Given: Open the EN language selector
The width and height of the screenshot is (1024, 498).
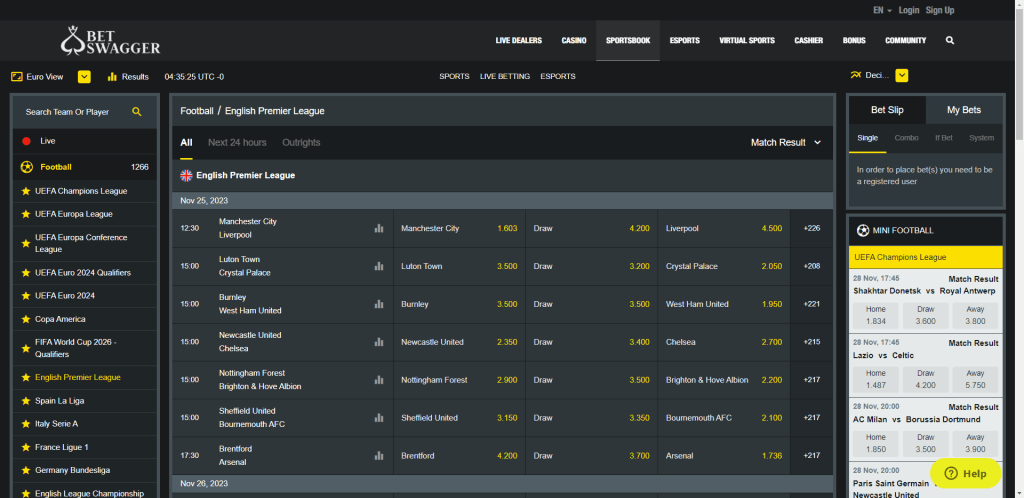Looking at the screenshot, I should point(882,10).
